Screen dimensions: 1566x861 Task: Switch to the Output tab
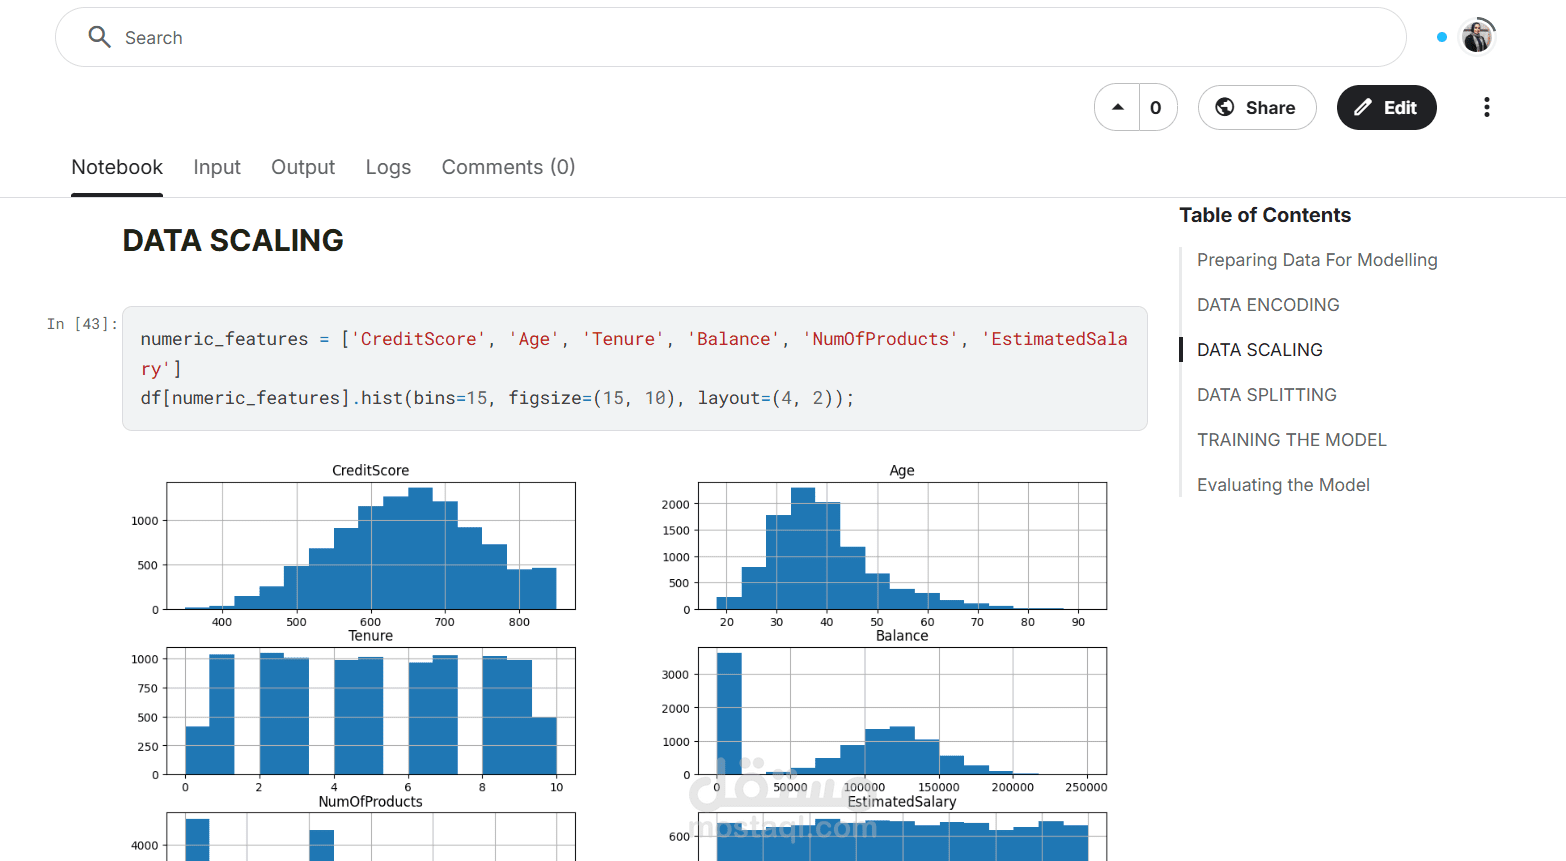pyautogui.click(x=303, y=167)
